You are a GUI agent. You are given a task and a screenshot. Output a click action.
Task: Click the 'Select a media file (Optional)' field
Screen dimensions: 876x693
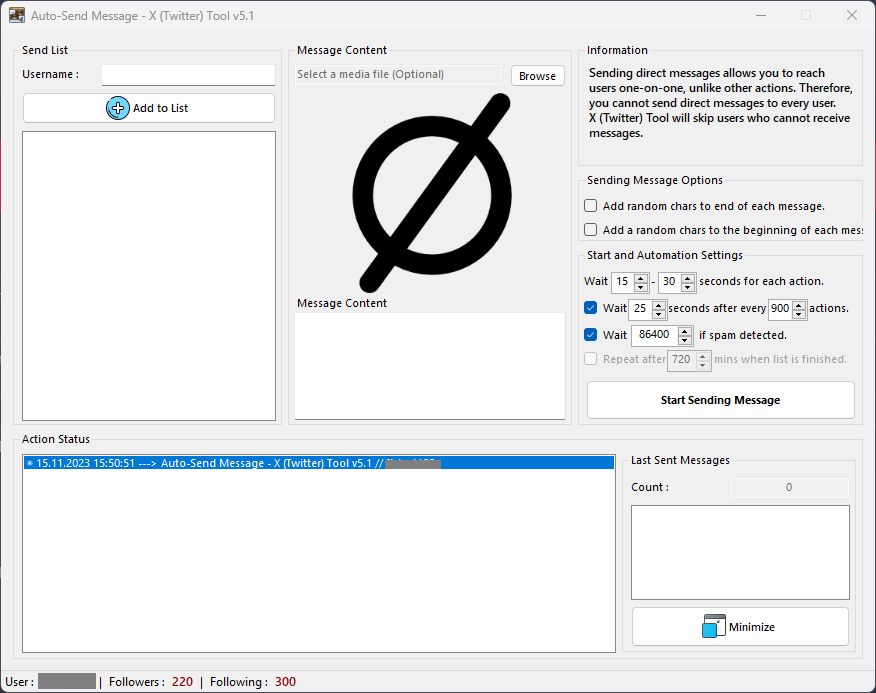(398, 75)
